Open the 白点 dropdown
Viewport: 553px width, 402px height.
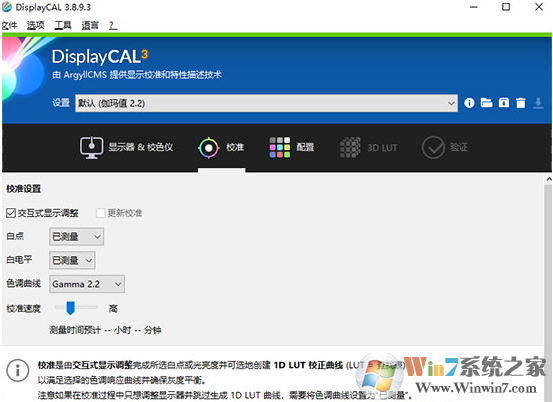coord(77,237)
